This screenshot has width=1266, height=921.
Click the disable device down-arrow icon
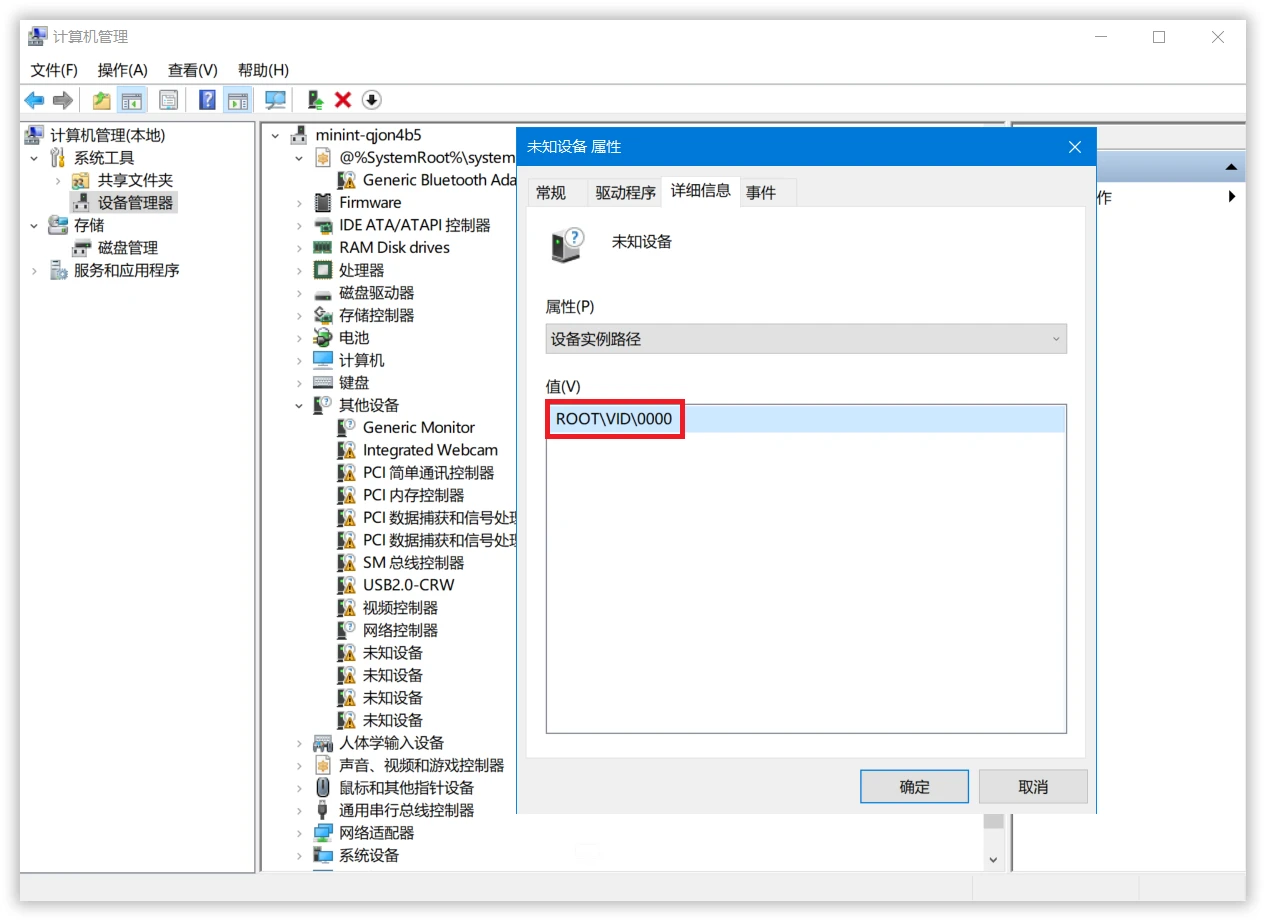pos(371,99)
